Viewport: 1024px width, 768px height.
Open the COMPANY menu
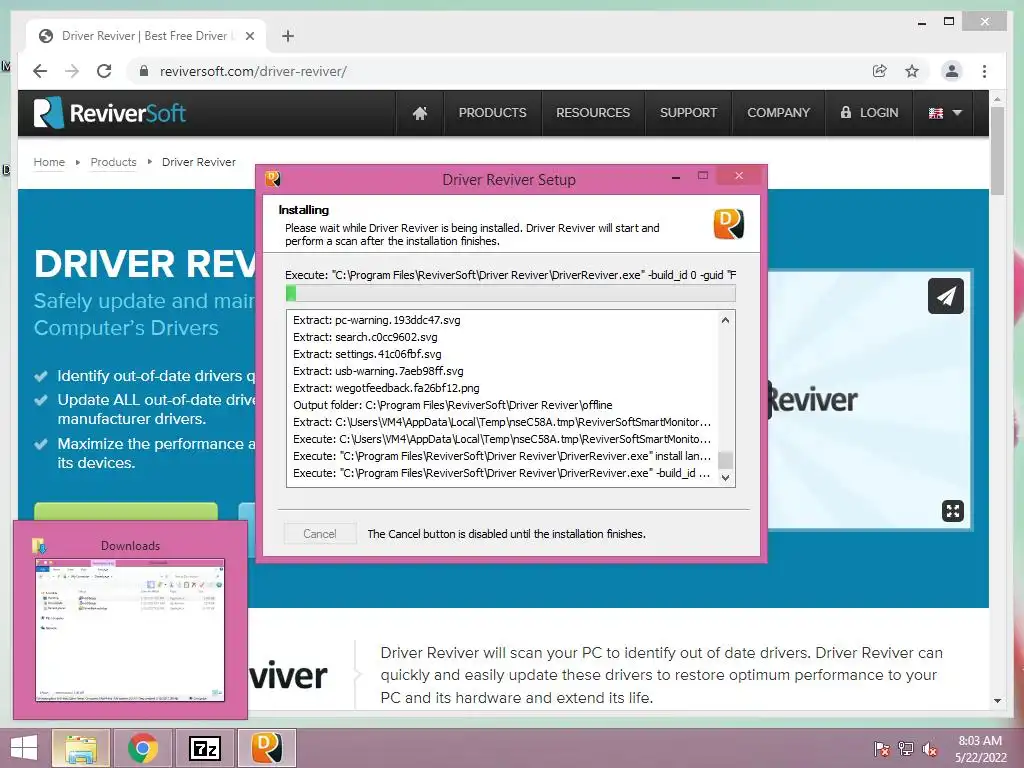coord(778,113)
